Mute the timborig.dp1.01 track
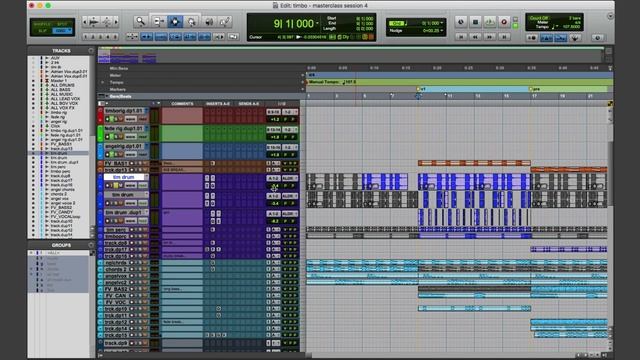 pos(120,119)
